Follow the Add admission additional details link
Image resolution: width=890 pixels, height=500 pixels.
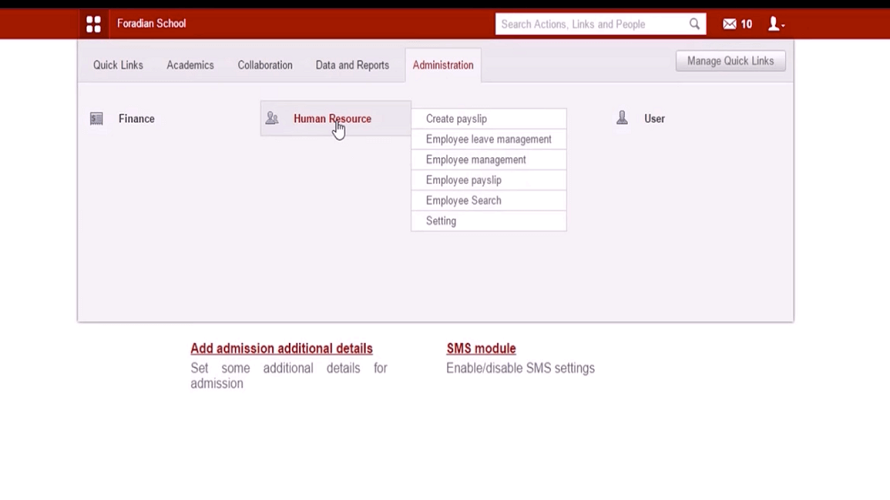pyautogui.click(x=281, y=349)
